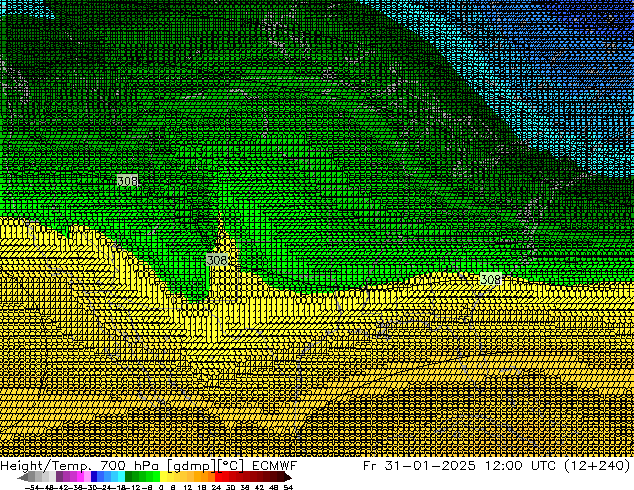
Task: Click the date 'Fr 31-01-2025'
Action: tap(419, 466)
